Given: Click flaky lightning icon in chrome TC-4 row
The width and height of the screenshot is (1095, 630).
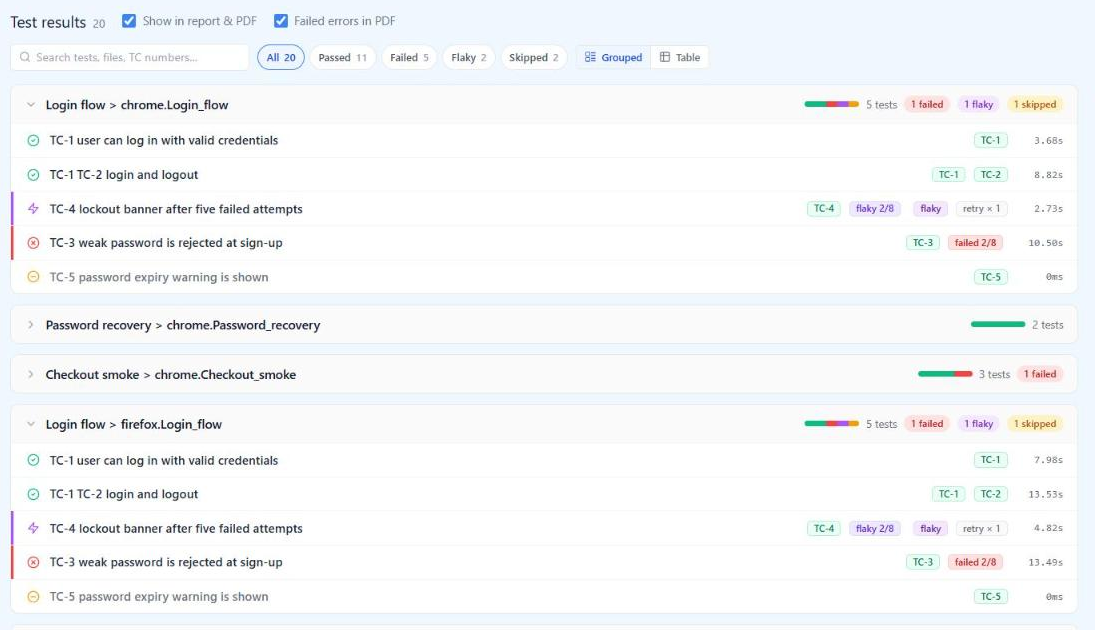Looking at the screenshot, I should click(x=33, y=209).
